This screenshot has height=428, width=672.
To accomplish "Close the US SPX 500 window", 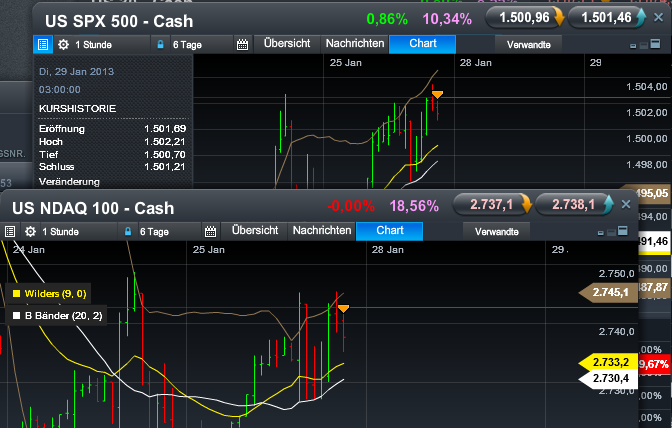I will pyautogui.click(x=659, y=18).
